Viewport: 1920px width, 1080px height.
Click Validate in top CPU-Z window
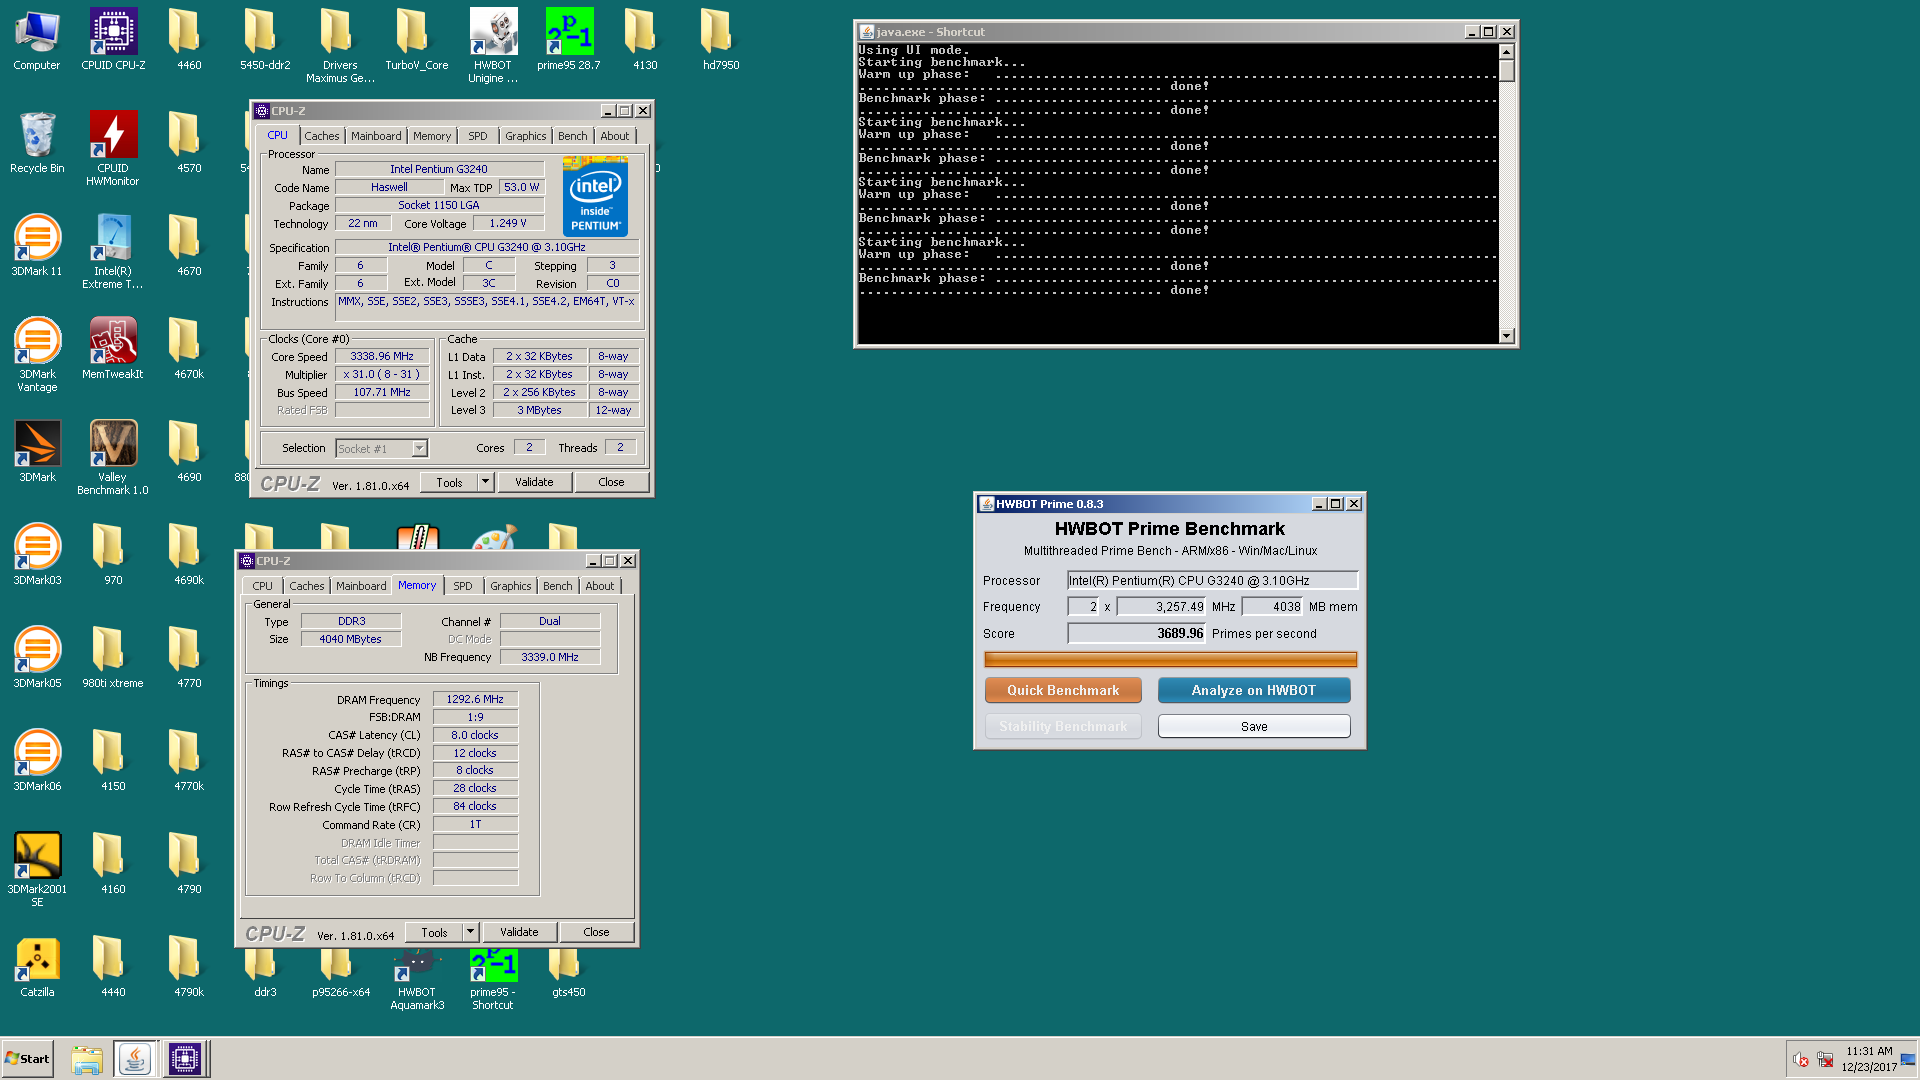(x=534, y=482)
